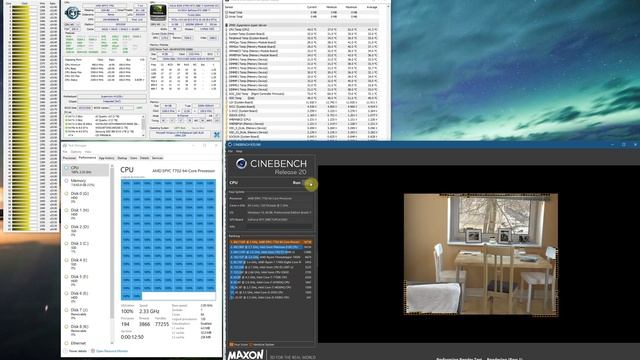640x360 pixels.
Task: Select Disk 7 (J:) in Task Manager sidebar
Action: (x=86, y=313)
